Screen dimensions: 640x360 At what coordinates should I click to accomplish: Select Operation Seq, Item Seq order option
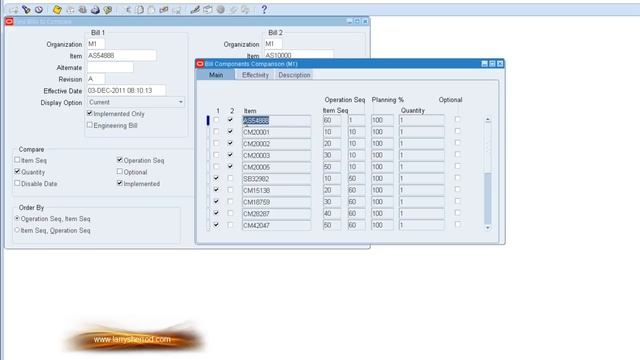pos(17,219)
